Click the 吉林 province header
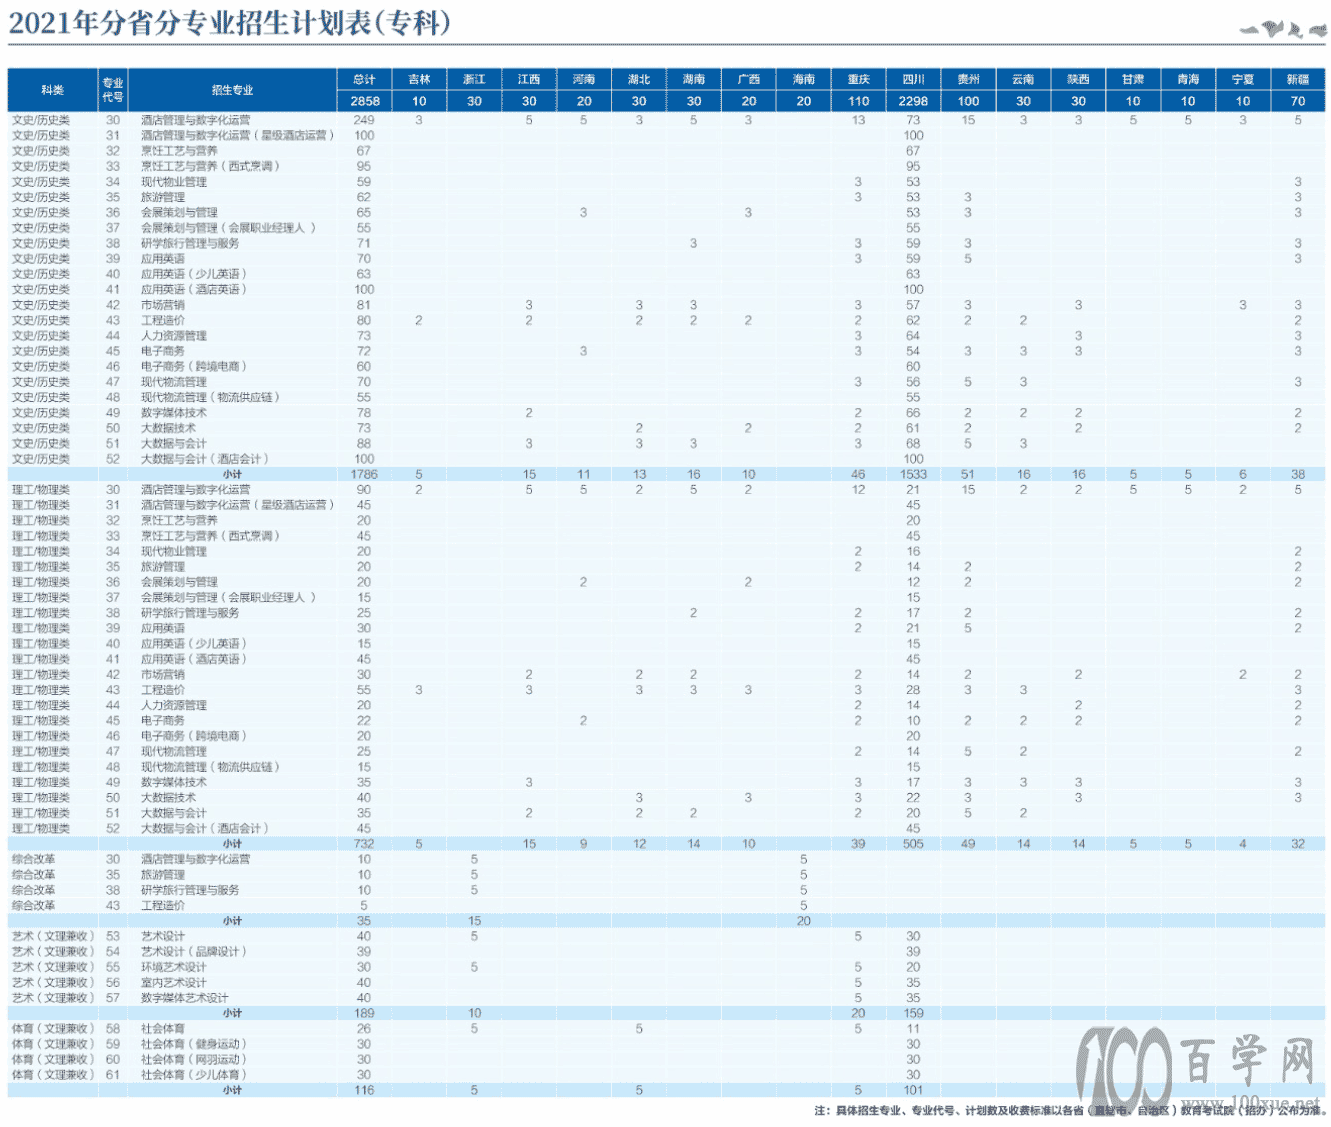This screenshot has width=1331, height=1127. pyautogui.click(x=419, y=79)
